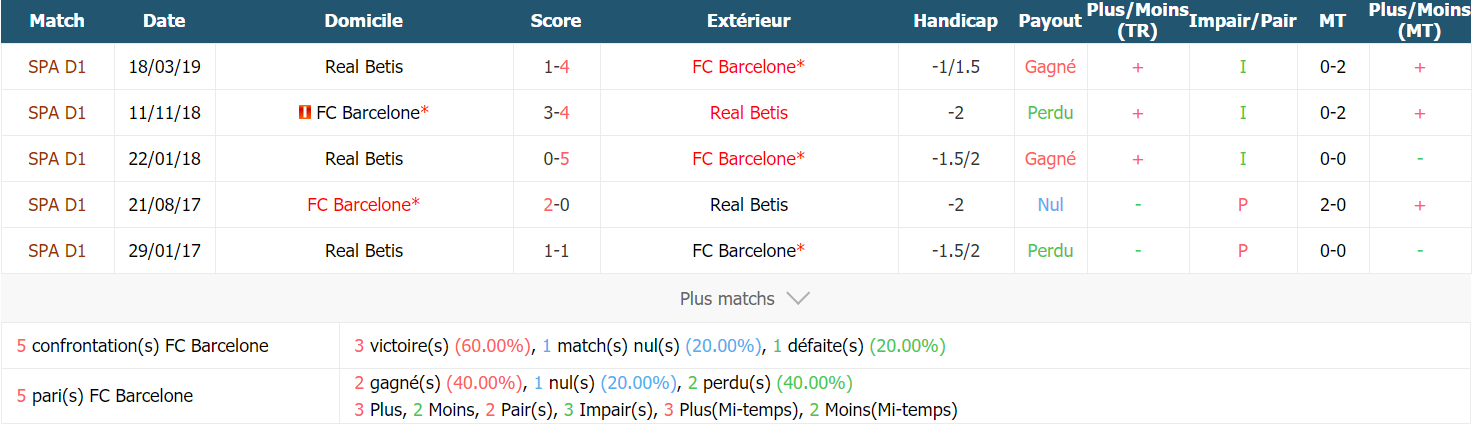Select the Score column header
Screen dimensions: 1473x424
[x=556, y=21]
